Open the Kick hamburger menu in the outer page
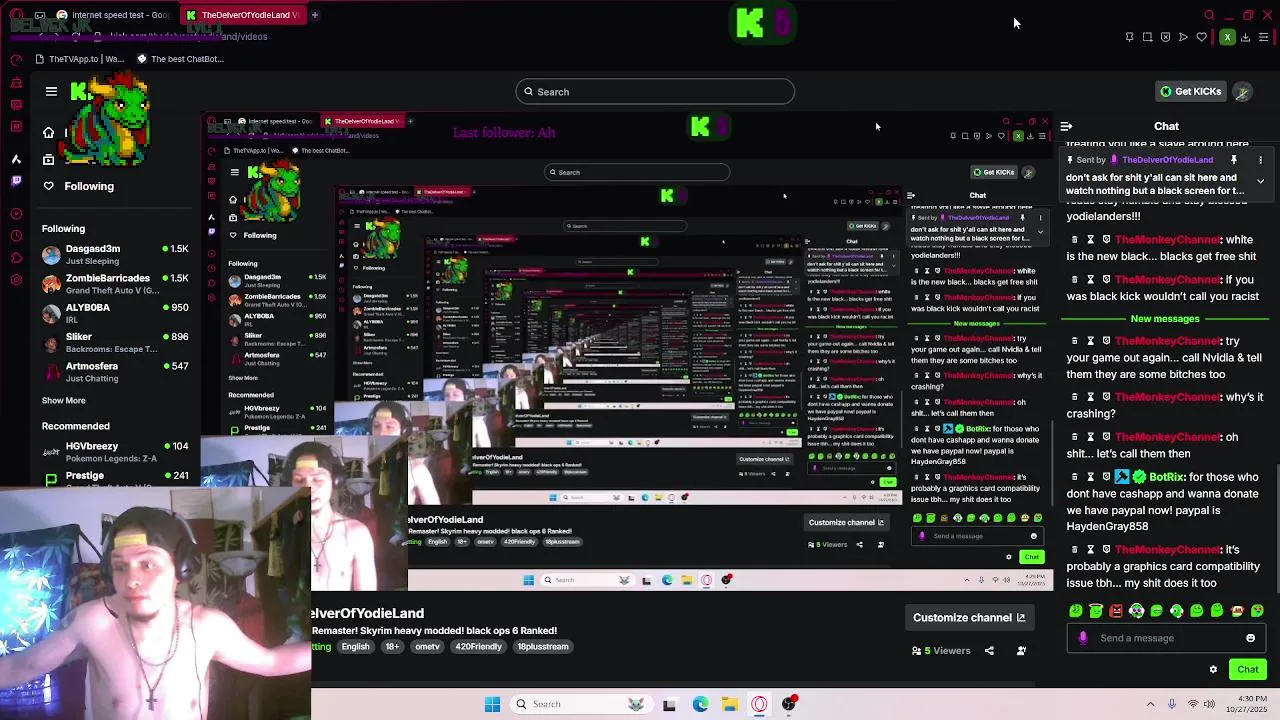This screenshot has width=1280, height=720. point(51,91)
